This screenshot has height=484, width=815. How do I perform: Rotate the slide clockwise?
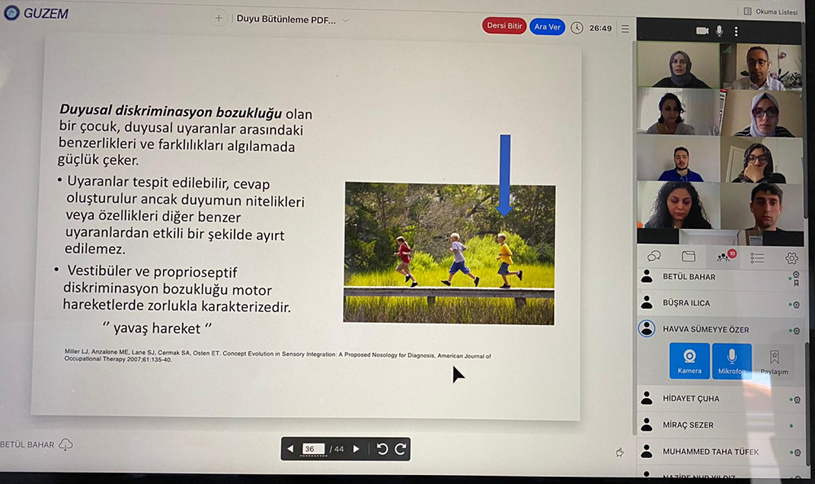[400, 449]
